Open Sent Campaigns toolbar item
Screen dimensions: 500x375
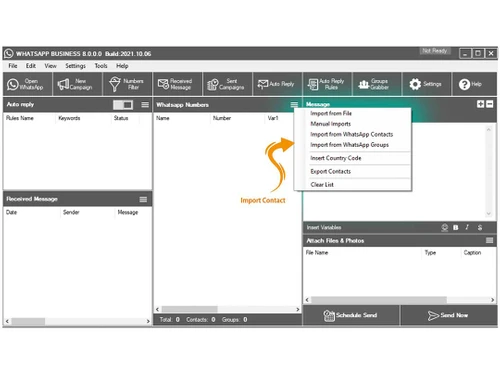tap(227, 84)
